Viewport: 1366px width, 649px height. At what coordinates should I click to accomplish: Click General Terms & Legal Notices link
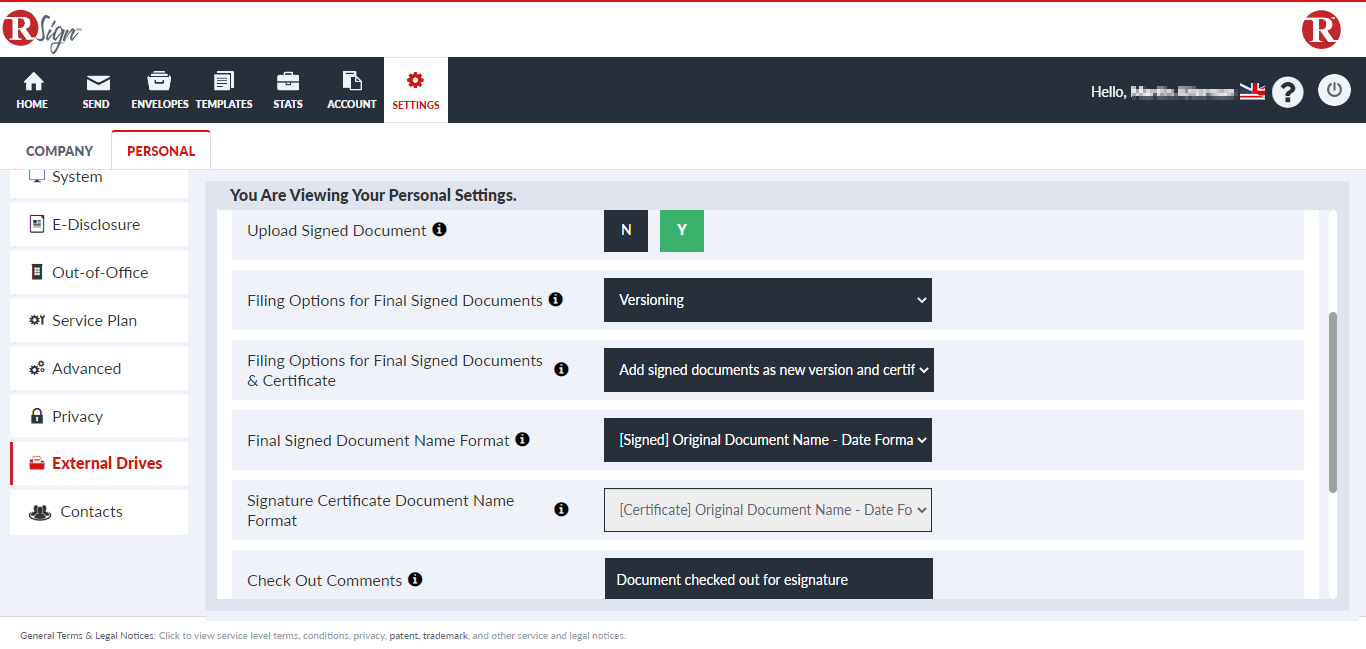point(87,635)
